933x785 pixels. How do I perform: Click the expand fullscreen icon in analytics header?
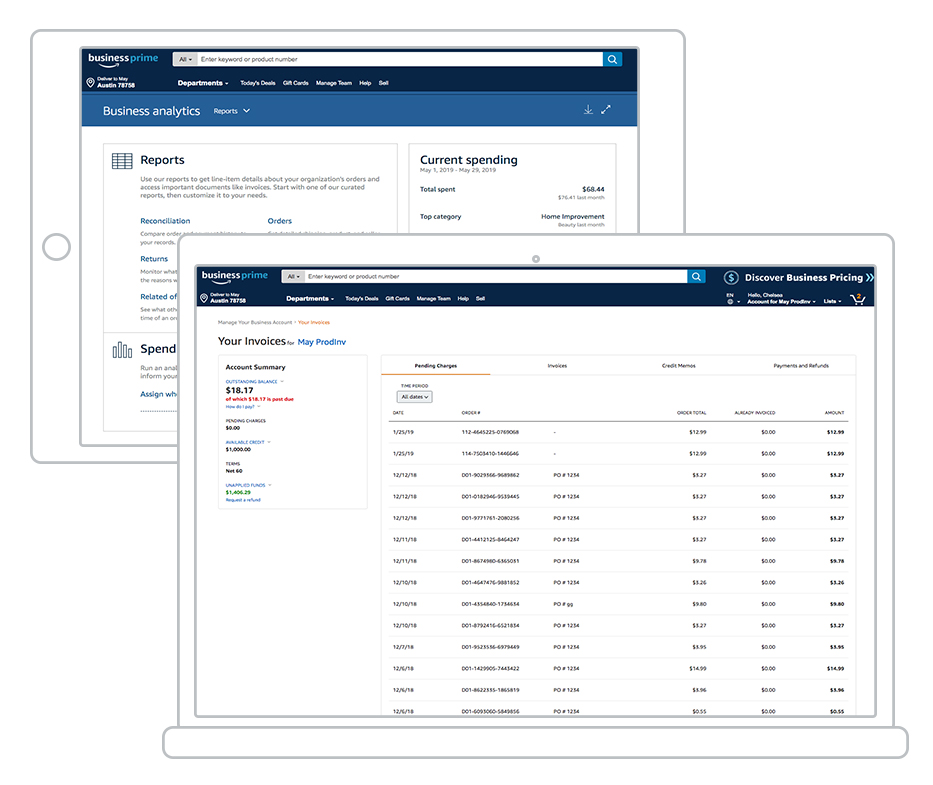606,110
